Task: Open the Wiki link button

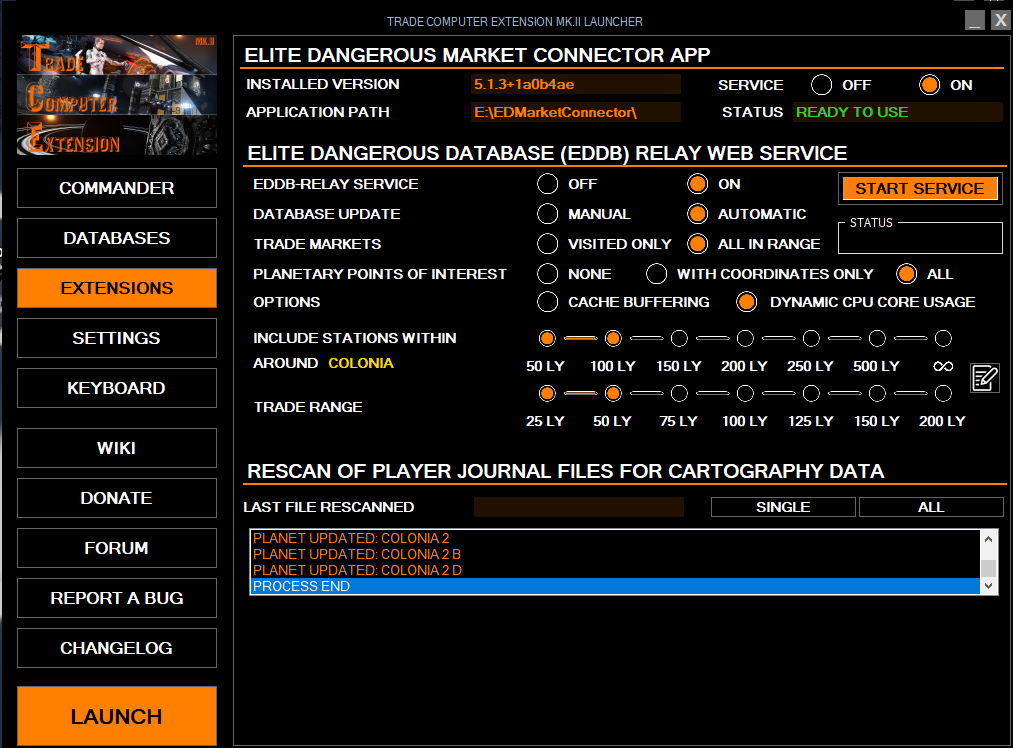Action: tap(117, 448)
